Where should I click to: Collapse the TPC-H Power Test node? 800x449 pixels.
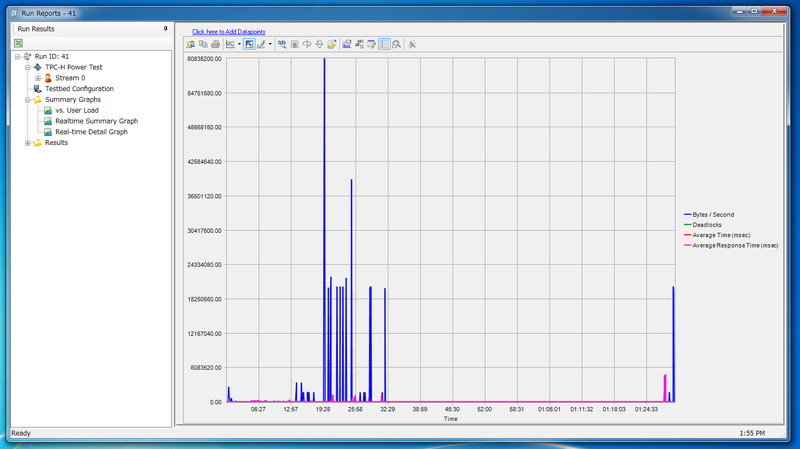[28, 67]
